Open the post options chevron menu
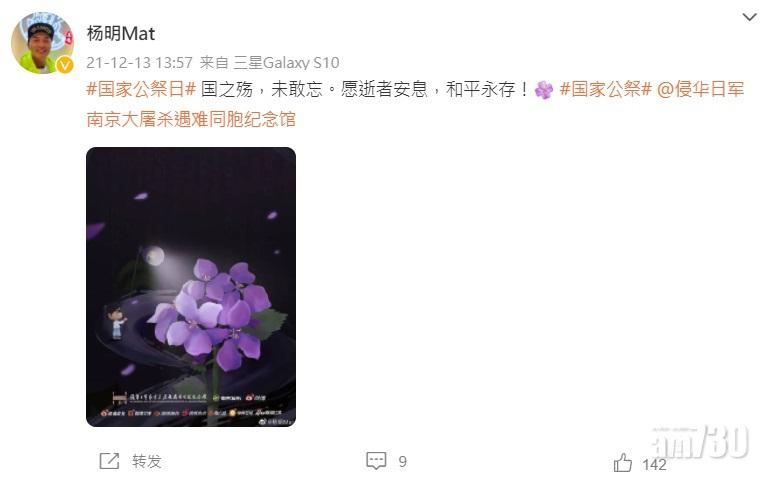The image size is (770, 478). point(749,17)
